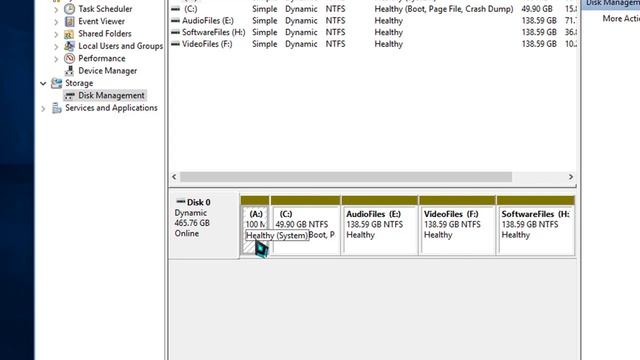Click the Task Scheduler clock icon
The height and width of the screenshot is (360, 640).
[69, 9]
